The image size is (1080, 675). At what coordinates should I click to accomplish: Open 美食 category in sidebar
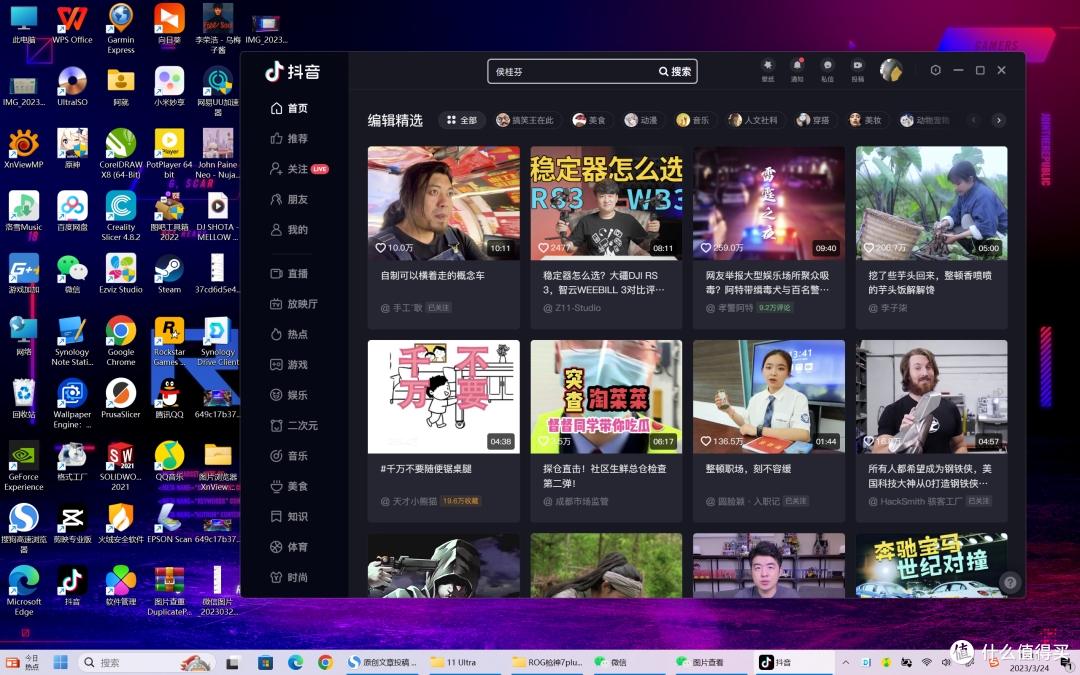pyautogui.click(x=289, y=486)
